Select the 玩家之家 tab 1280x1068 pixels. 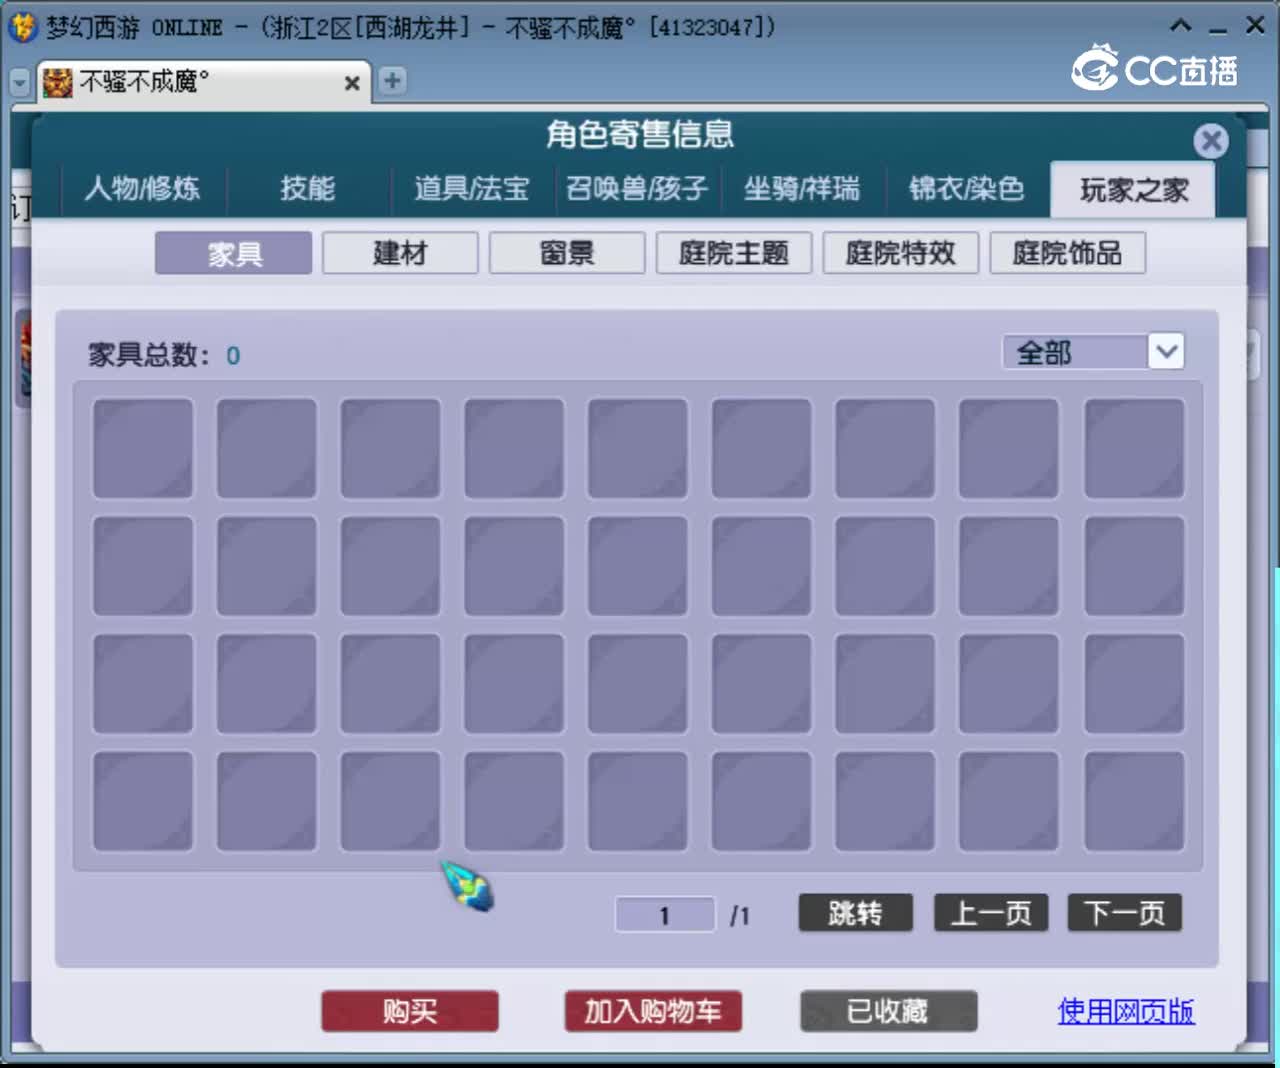coord(1133,189)
